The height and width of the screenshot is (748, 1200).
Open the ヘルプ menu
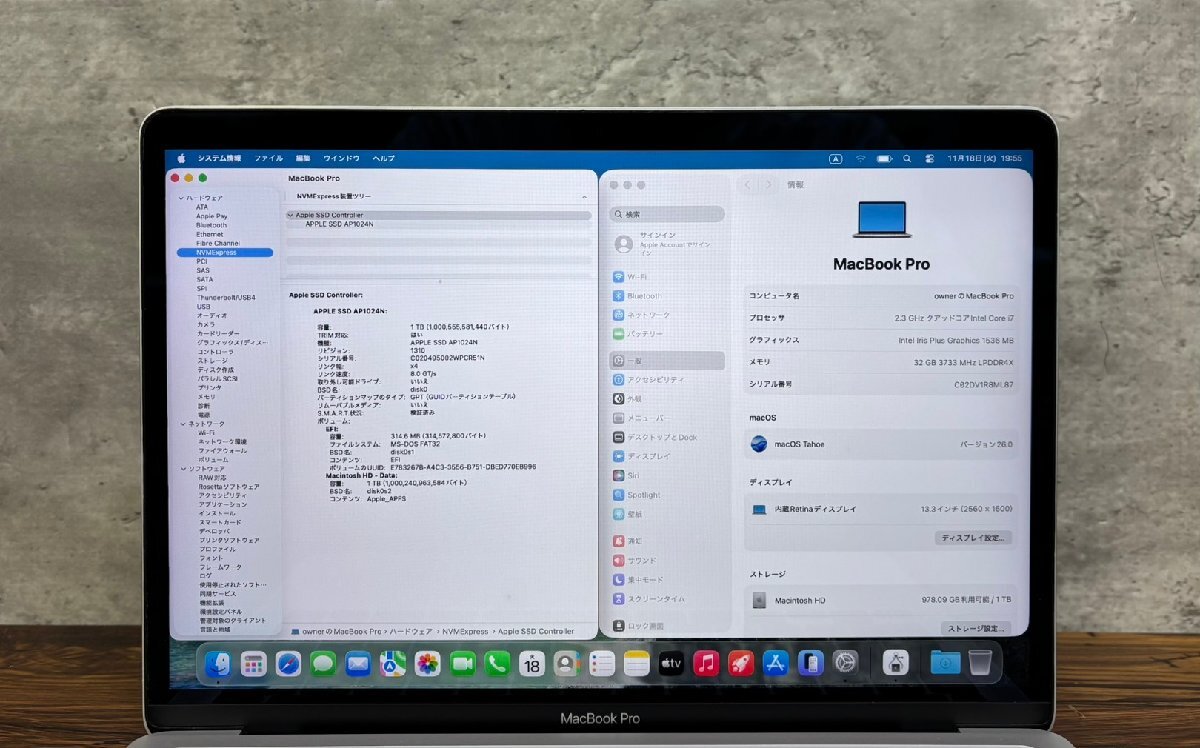coord(384,158)
